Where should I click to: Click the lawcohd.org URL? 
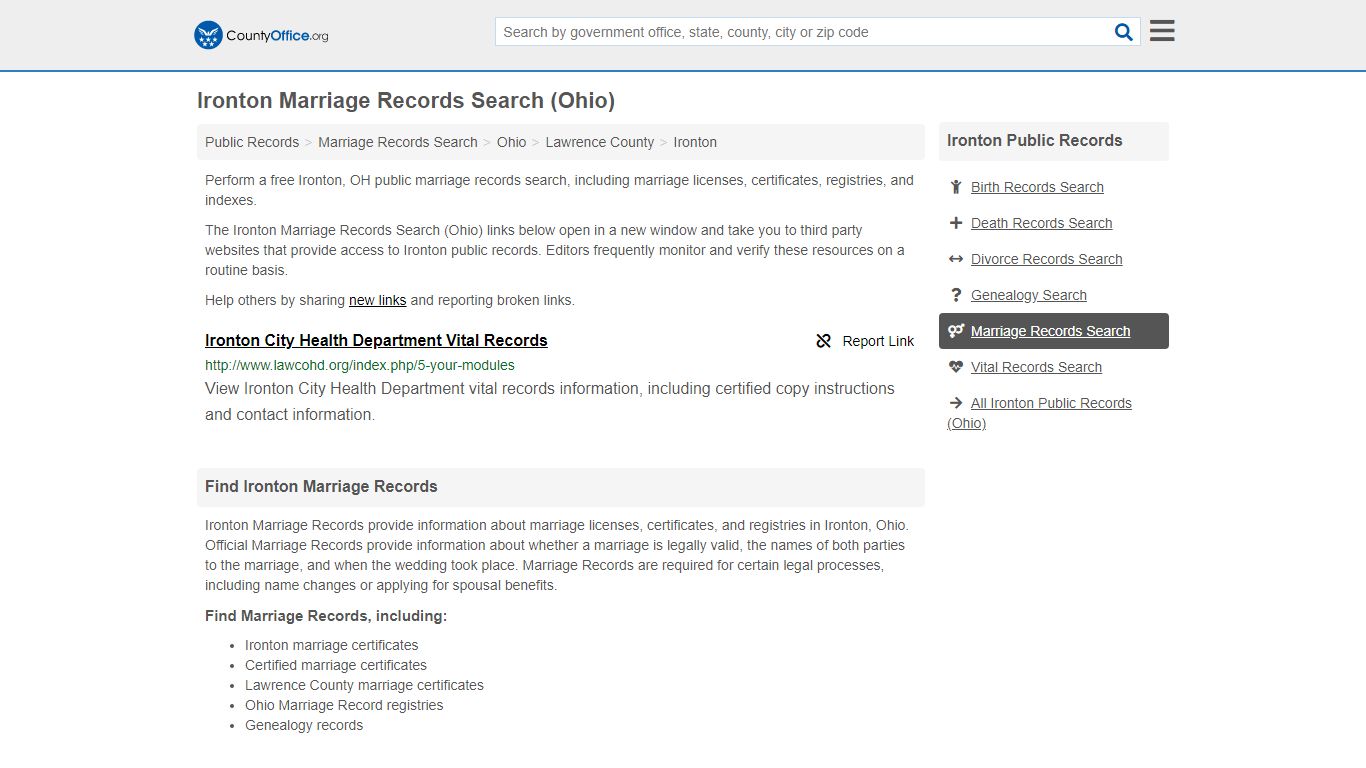pyautogui.click(x=360, y=365)
